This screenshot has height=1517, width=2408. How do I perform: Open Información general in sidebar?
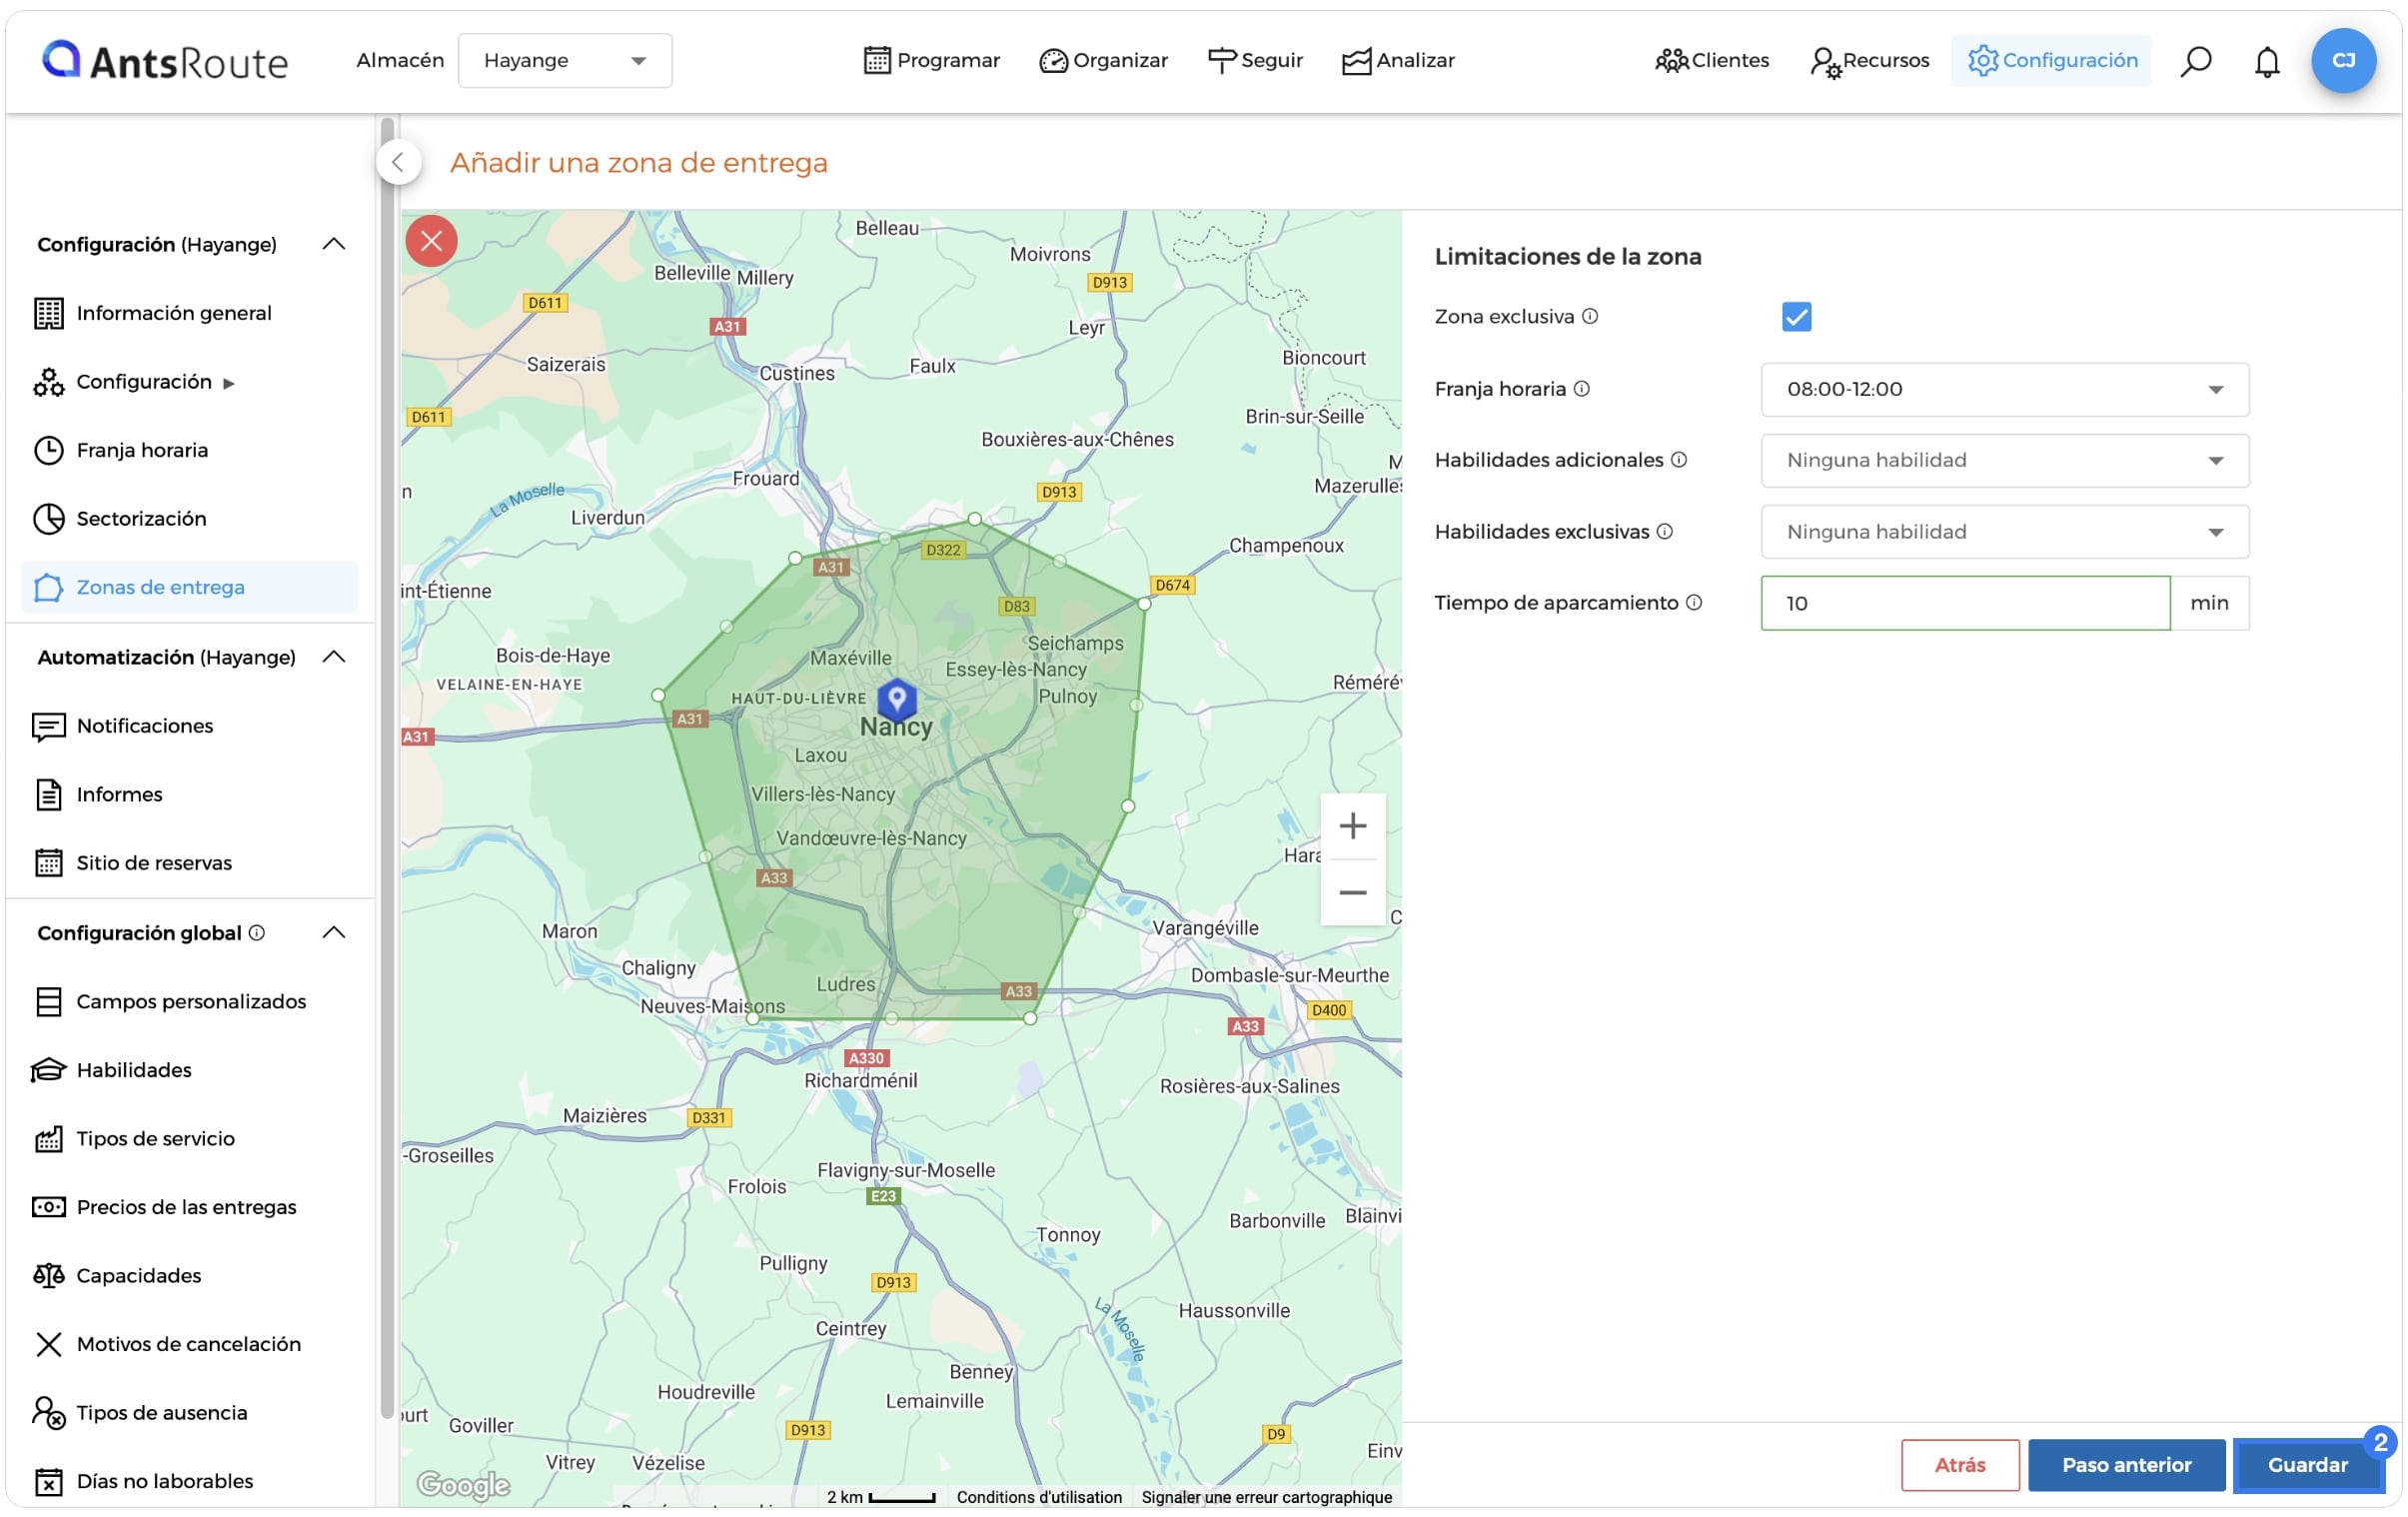click(x=189, y=313)
